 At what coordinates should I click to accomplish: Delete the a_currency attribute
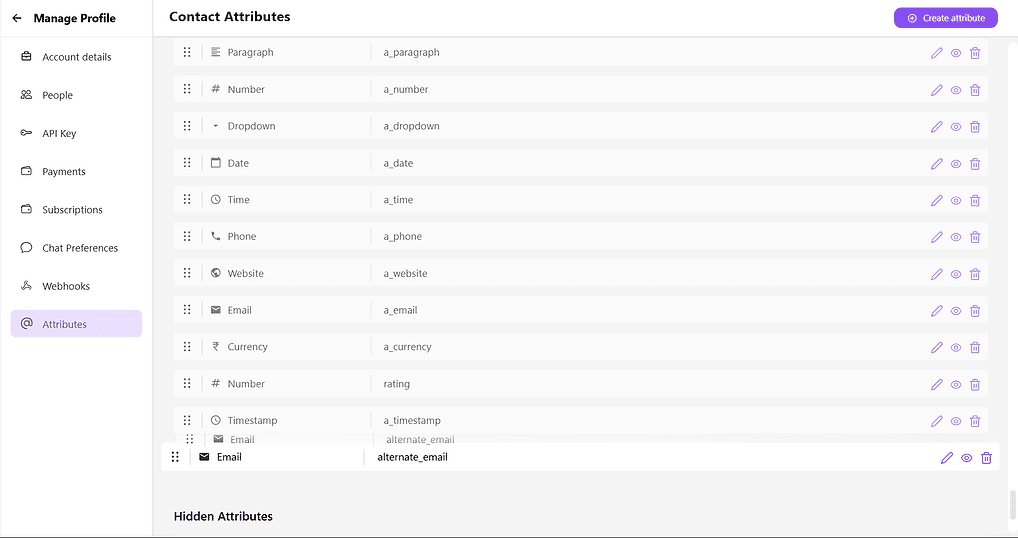(975, 348)
